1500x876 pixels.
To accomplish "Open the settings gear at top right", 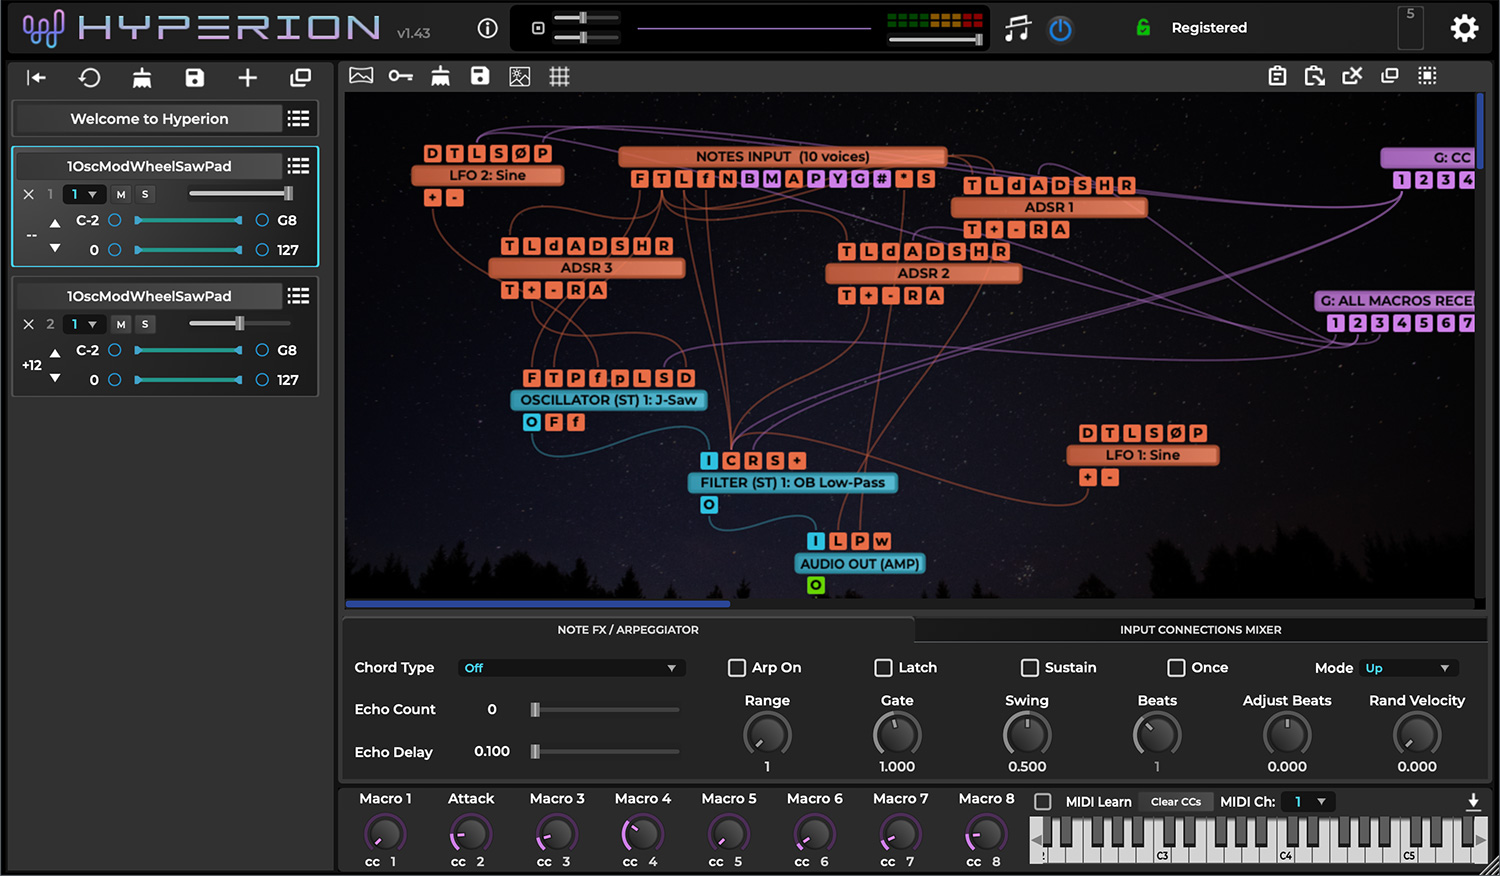I will point(1464,28).
